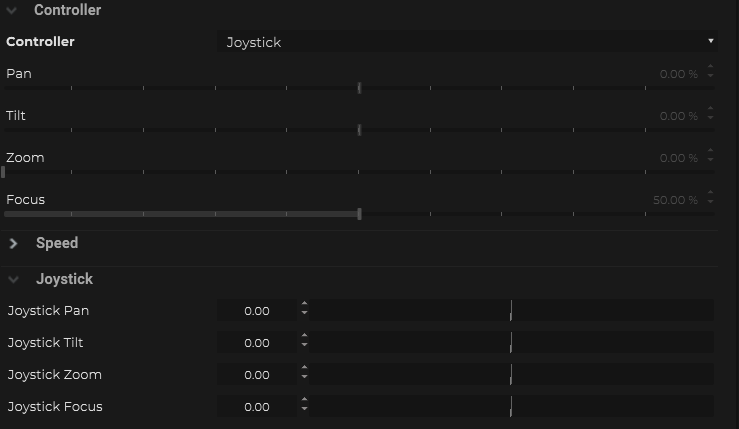
Task: Click the Pan percentage value field
Action: [678, 74]
